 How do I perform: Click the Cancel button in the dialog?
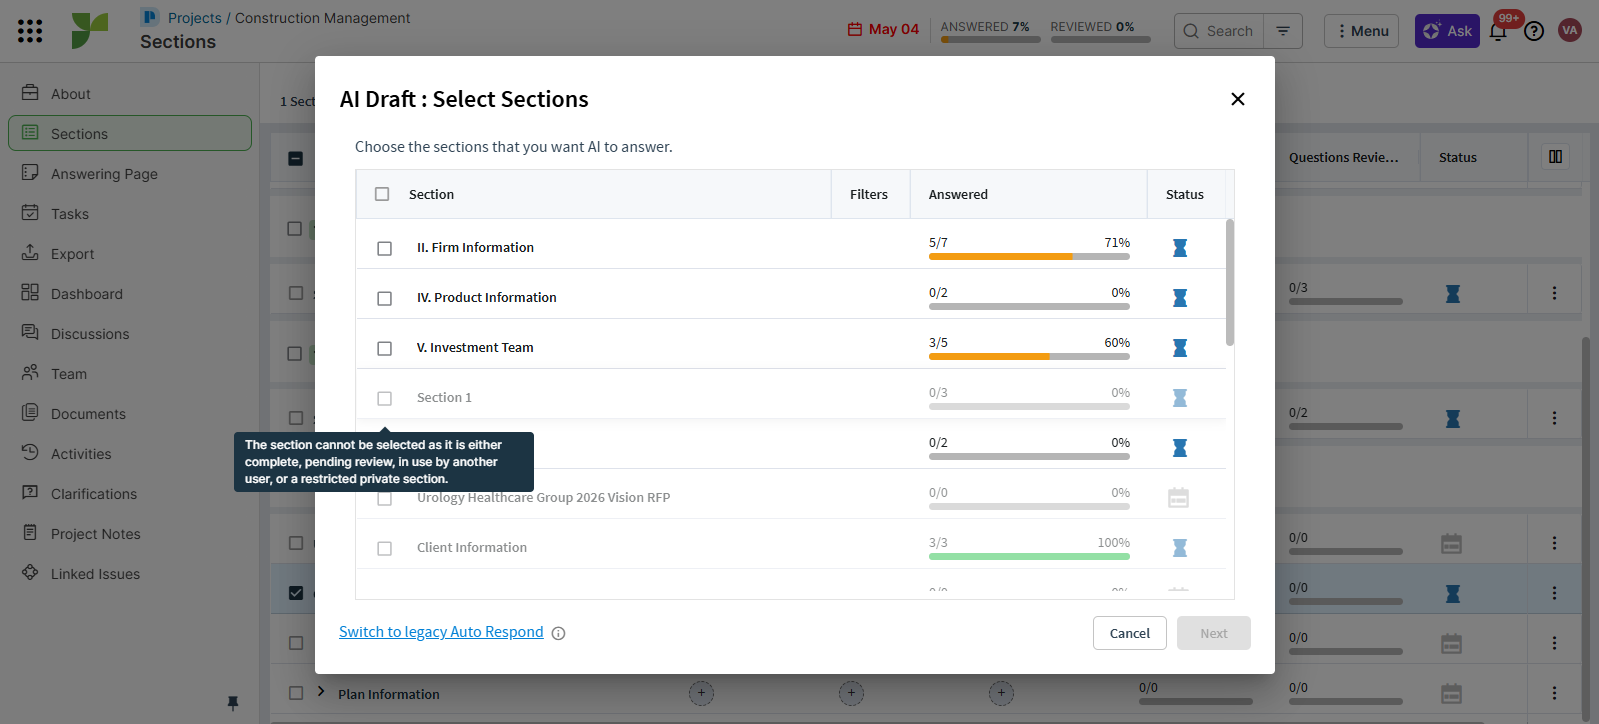(x=1129, y=633)
